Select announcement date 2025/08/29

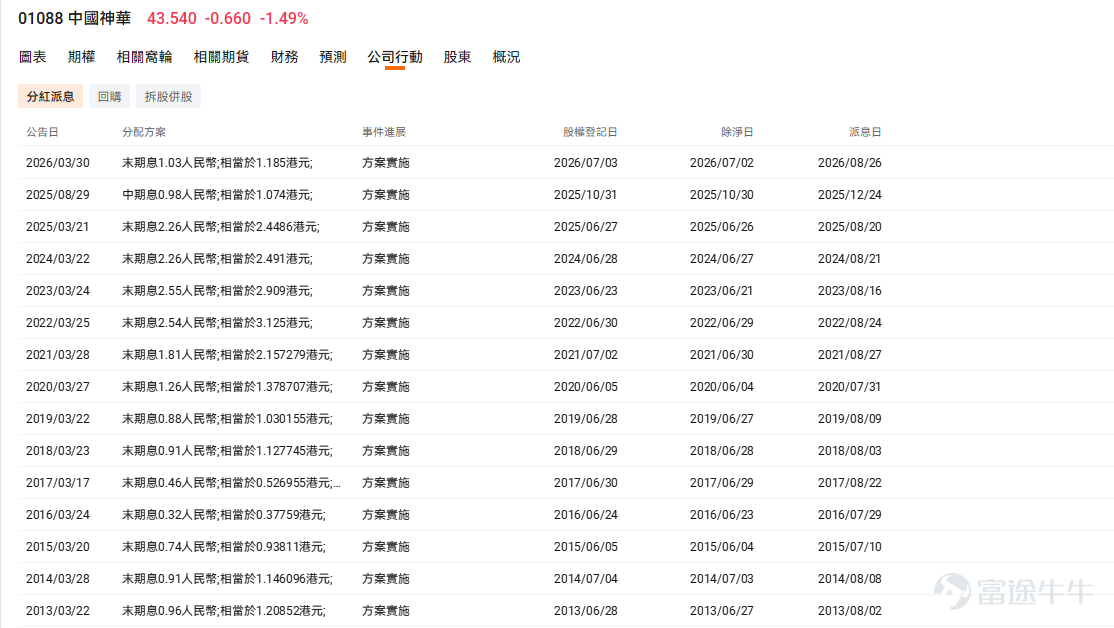tap(58, 195)
